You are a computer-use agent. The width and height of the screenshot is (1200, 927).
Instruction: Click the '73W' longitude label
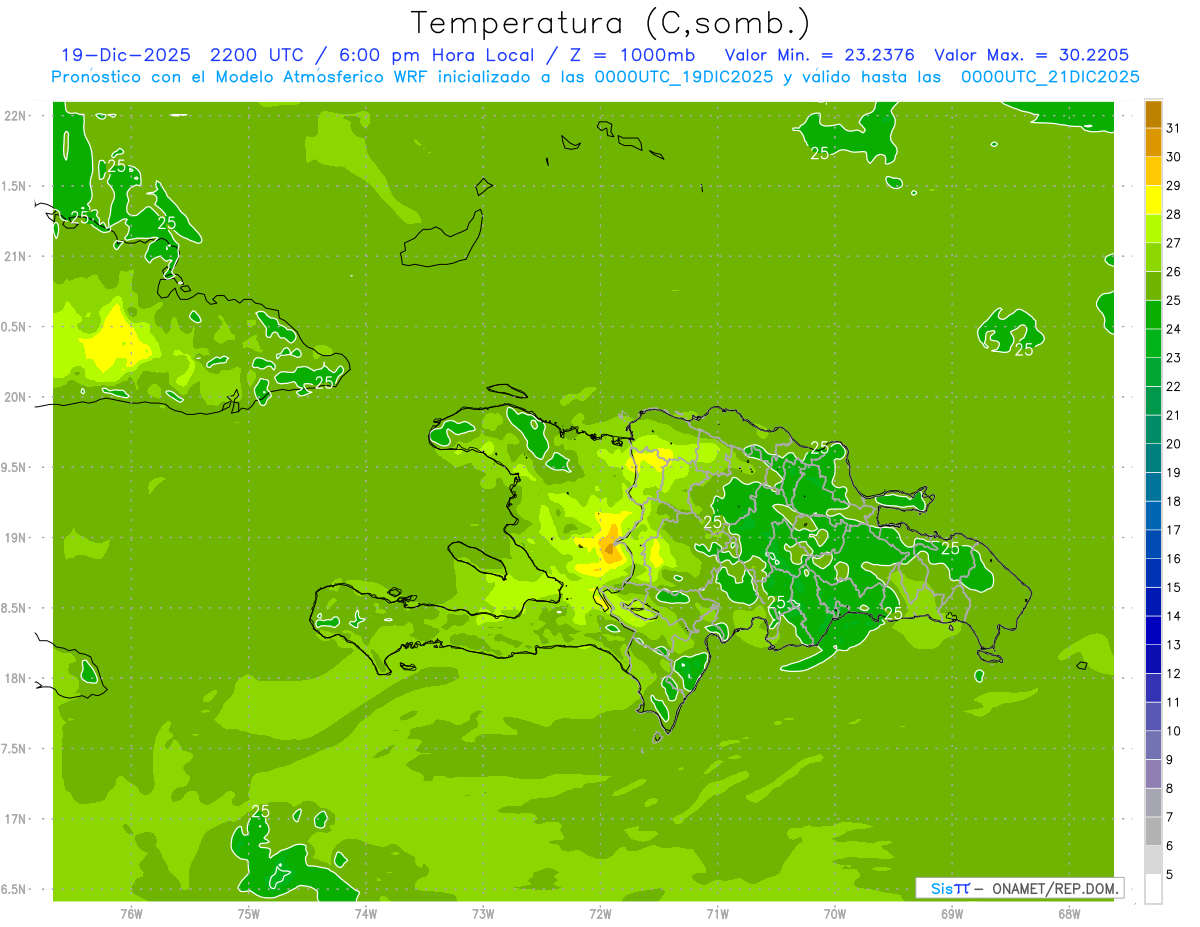483,913
